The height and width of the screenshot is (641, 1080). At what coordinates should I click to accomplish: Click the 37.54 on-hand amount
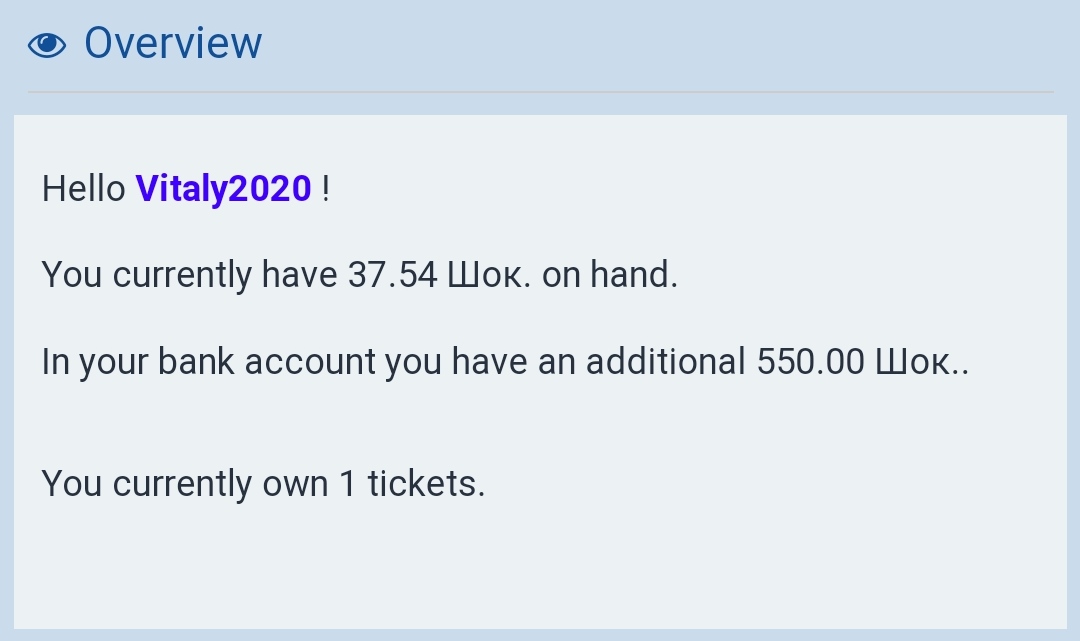click(x=392, y=275)
